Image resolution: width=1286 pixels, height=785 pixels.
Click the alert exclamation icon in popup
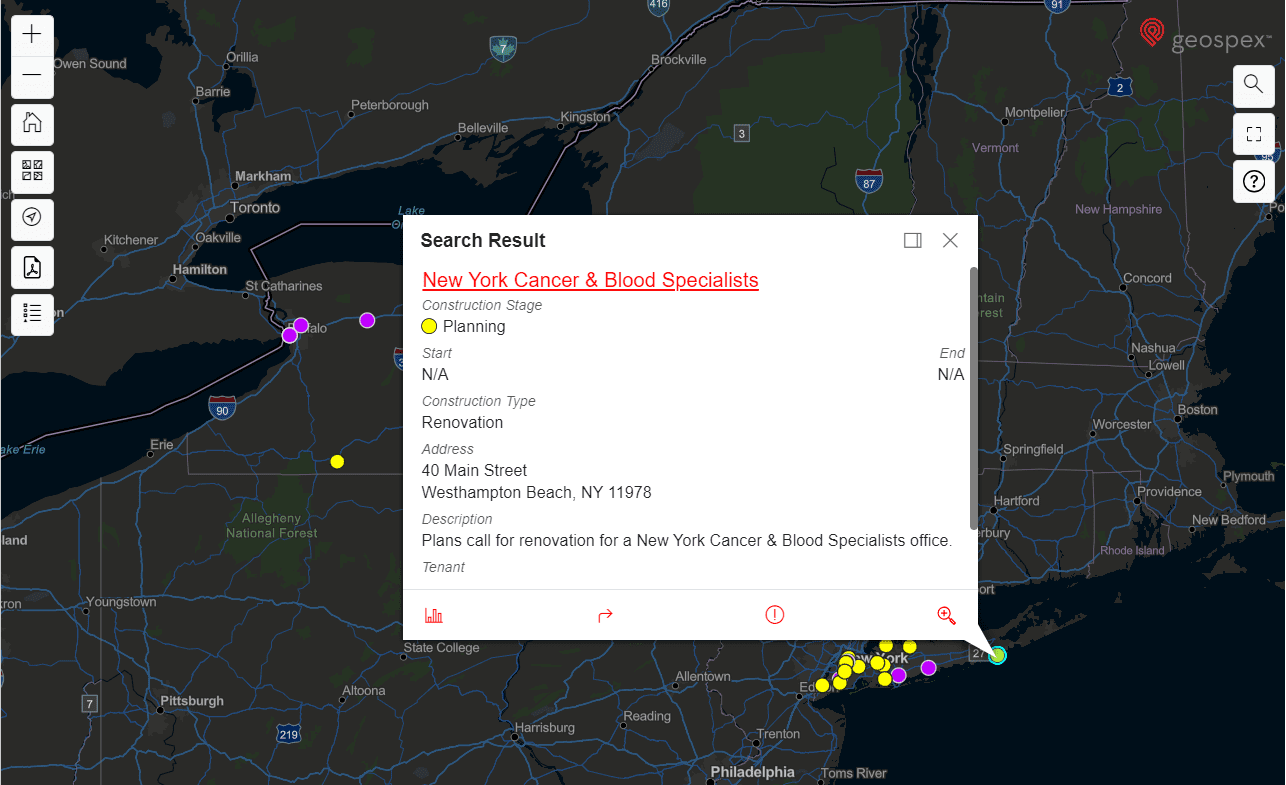click(x=775, y=615)
